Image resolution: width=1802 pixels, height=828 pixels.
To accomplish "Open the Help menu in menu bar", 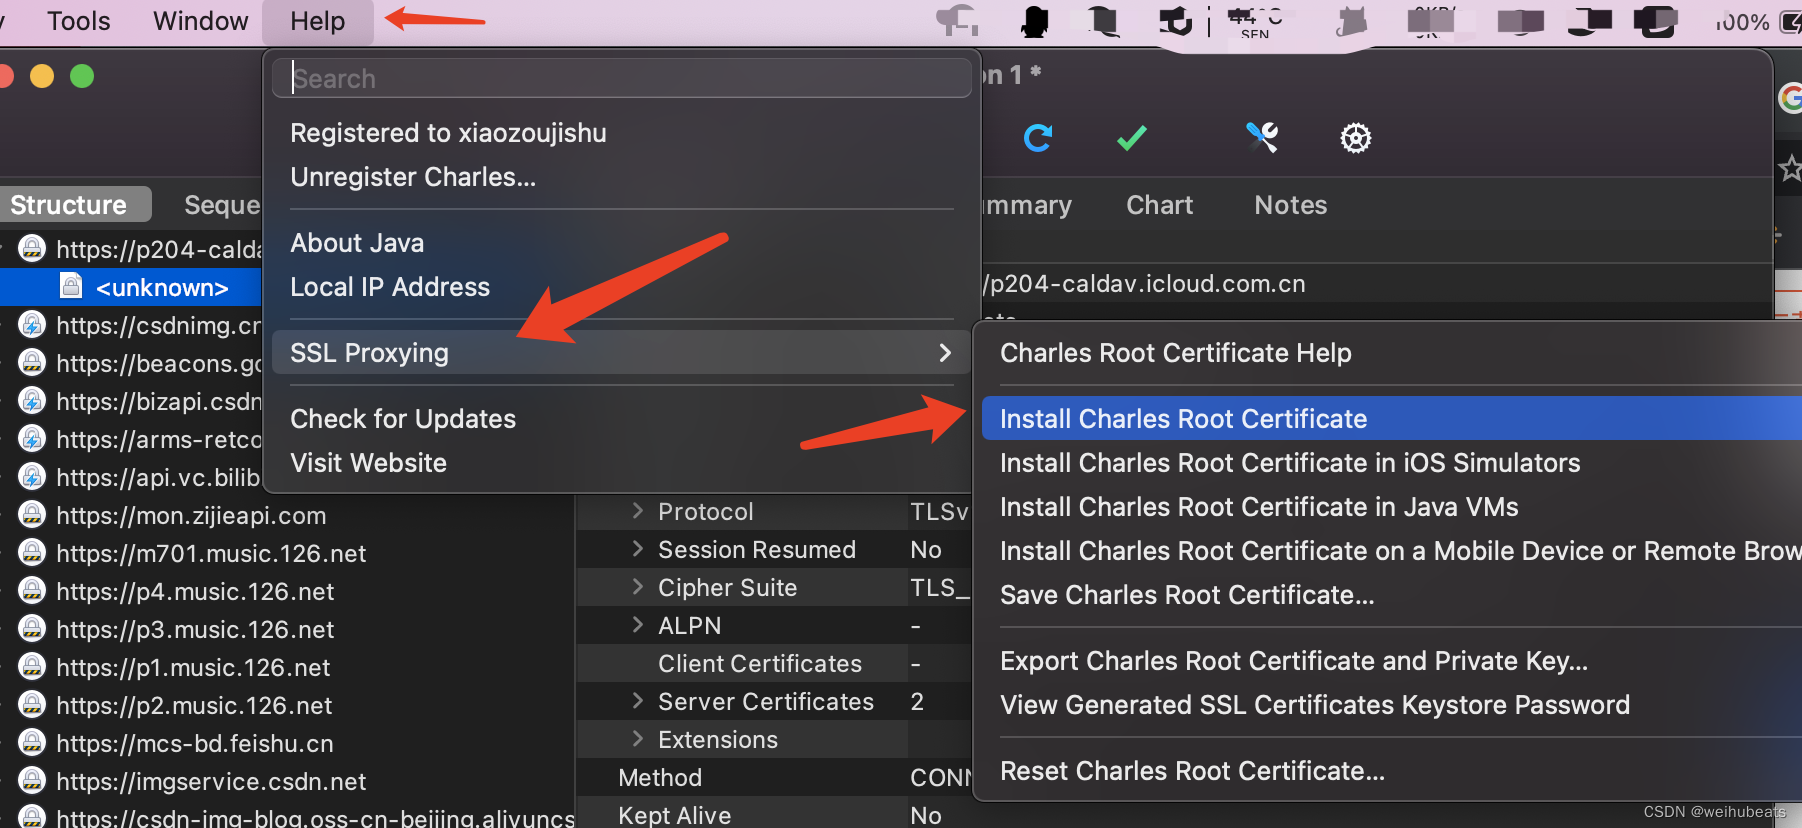I will (x=317, y=21).
